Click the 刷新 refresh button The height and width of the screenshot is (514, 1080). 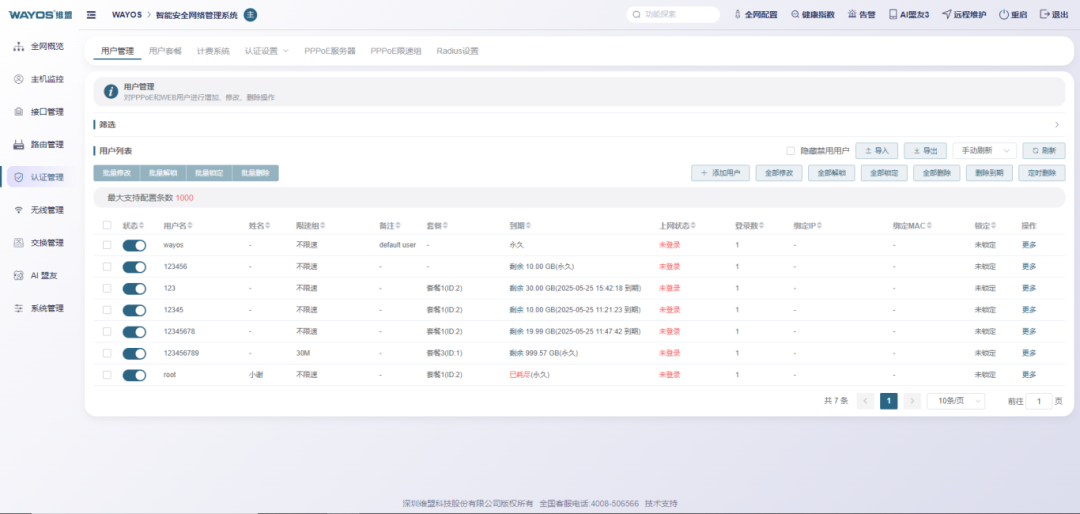pyautogui.click(x=1044, y=150)
